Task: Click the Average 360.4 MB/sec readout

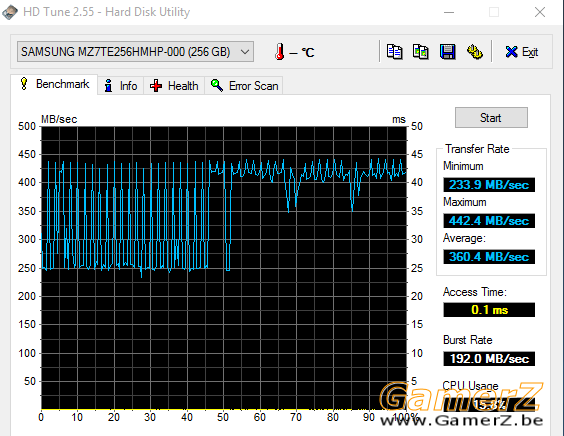Action: 489,257
